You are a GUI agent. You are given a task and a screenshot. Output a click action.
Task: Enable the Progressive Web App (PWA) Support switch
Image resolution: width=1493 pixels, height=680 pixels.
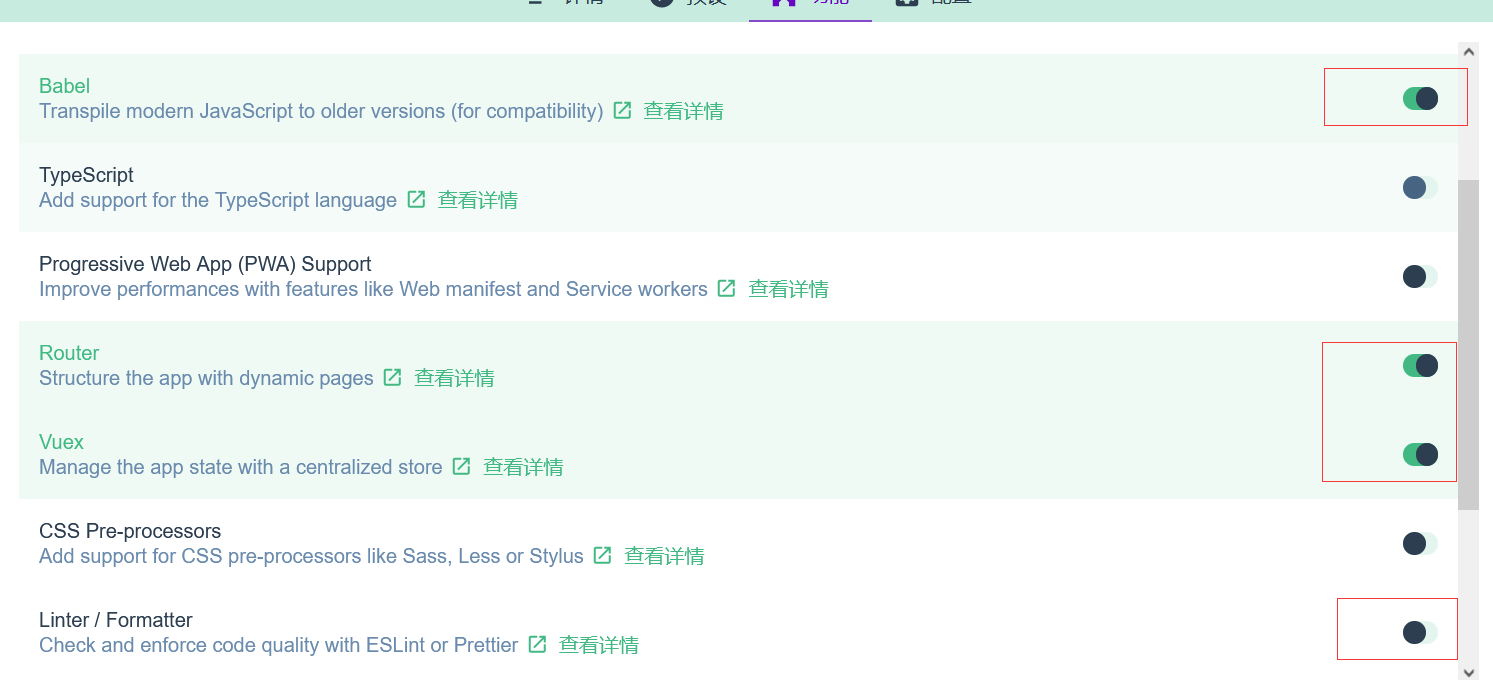click(1420, 276)
